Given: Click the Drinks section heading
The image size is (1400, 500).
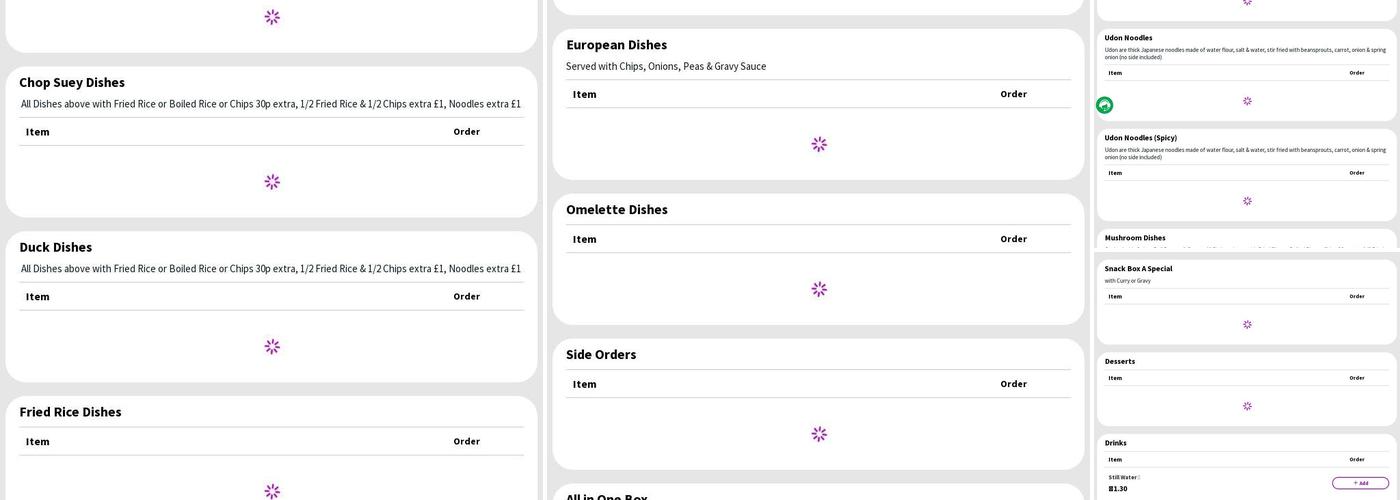Looking at the screenshot, I should (1115, 443).
